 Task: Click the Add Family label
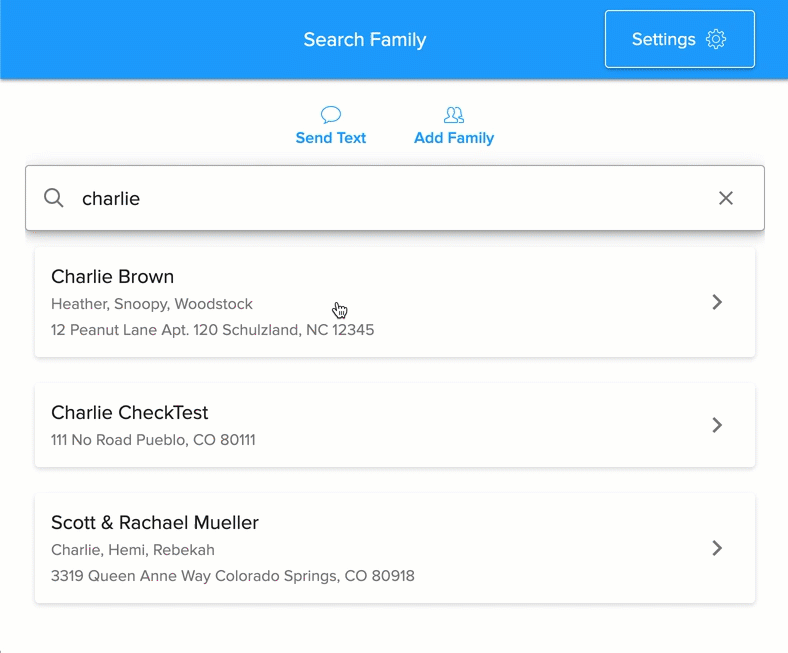point(454,138)
